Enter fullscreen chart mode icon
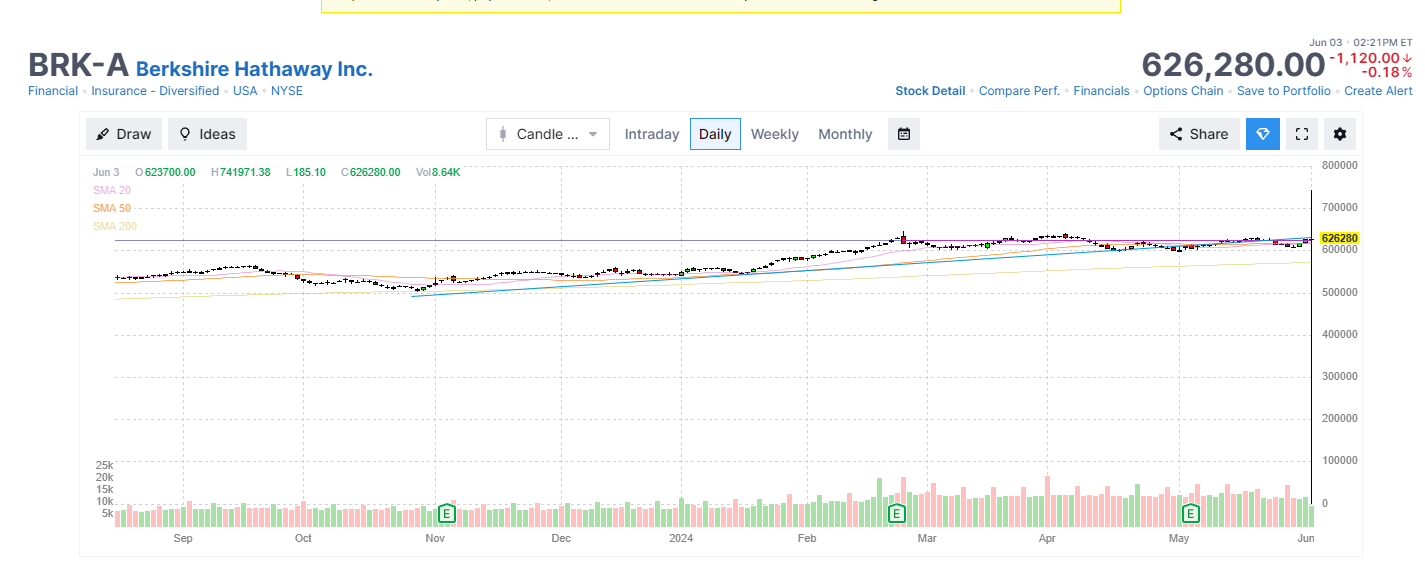 point(1302,134)
